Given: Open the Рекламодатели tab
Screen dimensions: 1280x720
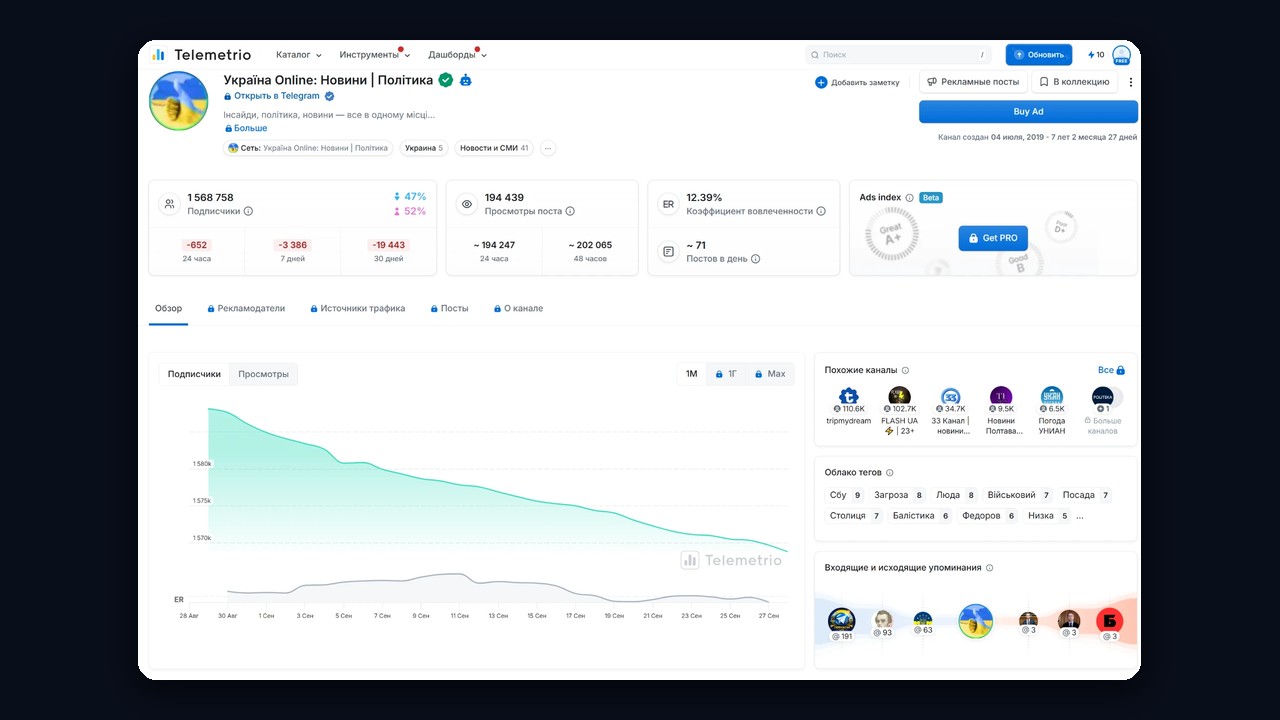Looking at the screenshot, I should coord(246,308).
